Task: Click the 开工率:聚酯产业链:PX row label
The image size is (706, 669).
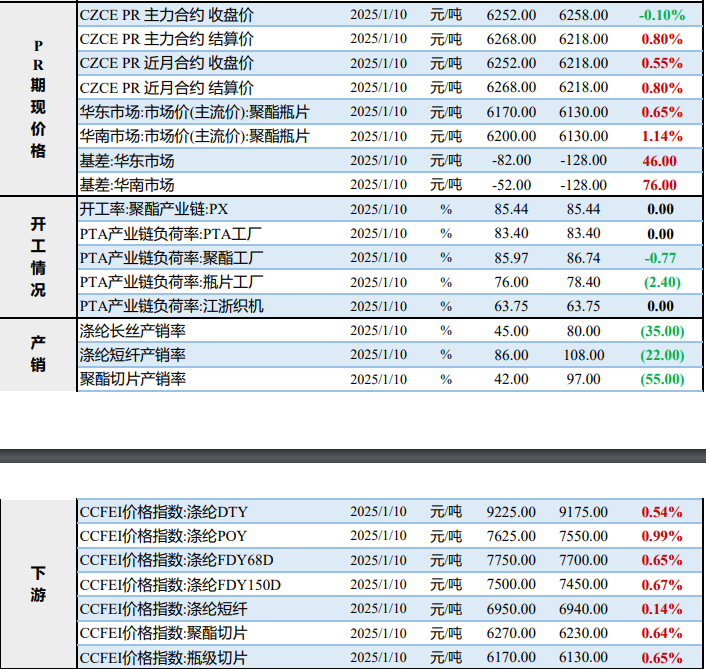Action: pyautogui.click(x=154, y=210)
